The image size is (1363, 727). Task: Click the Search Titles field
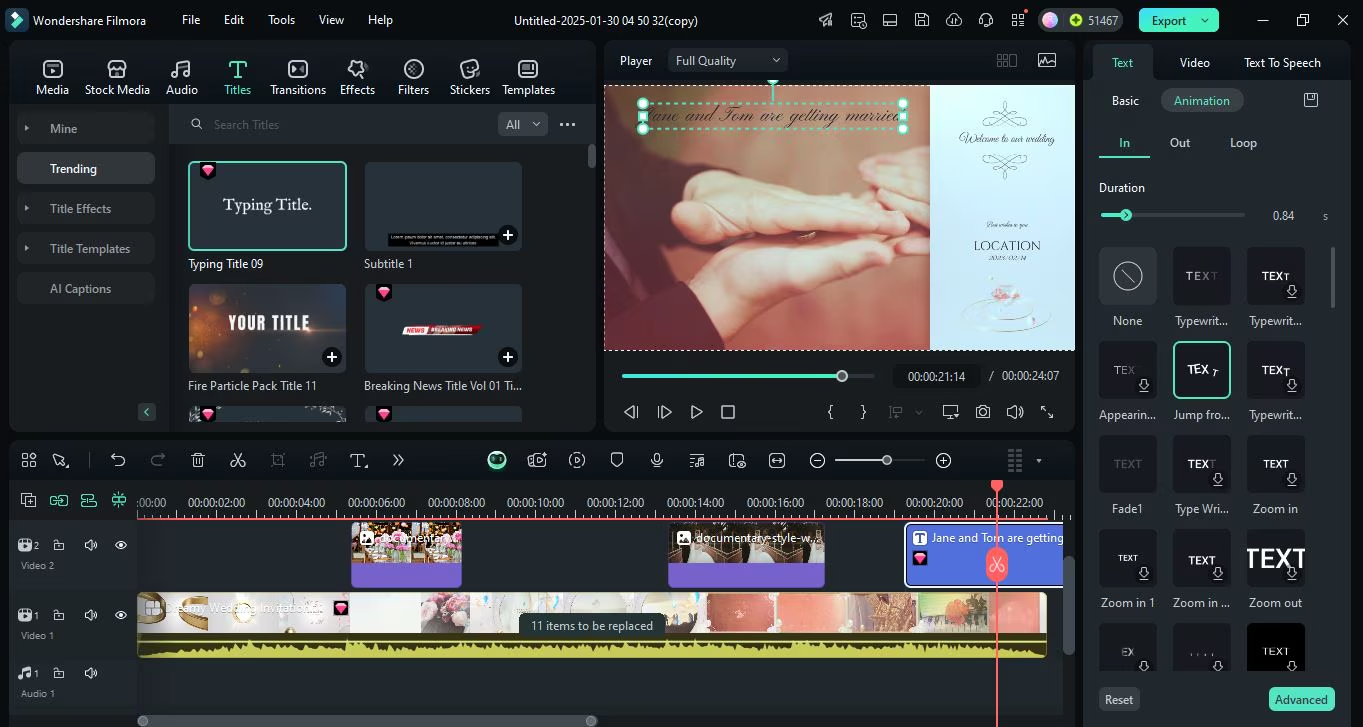pyautogui.click(x=340, y=125)
